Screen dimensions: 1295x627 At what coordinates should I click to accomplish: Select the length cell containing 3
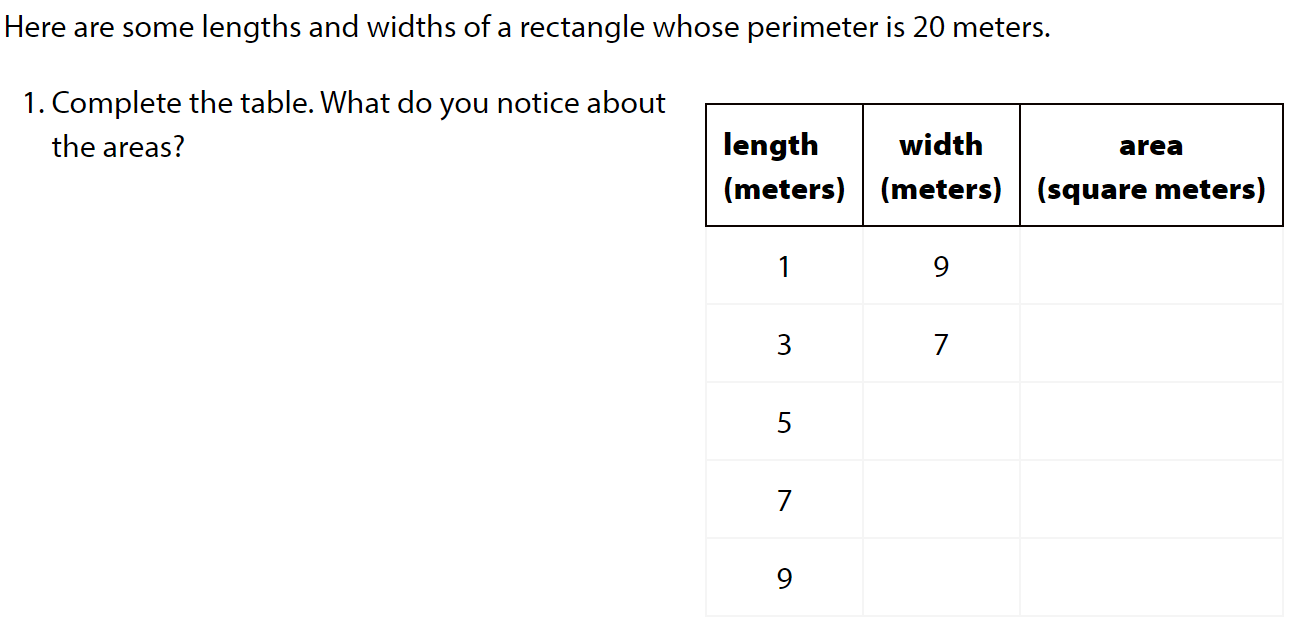pos(784,344)
